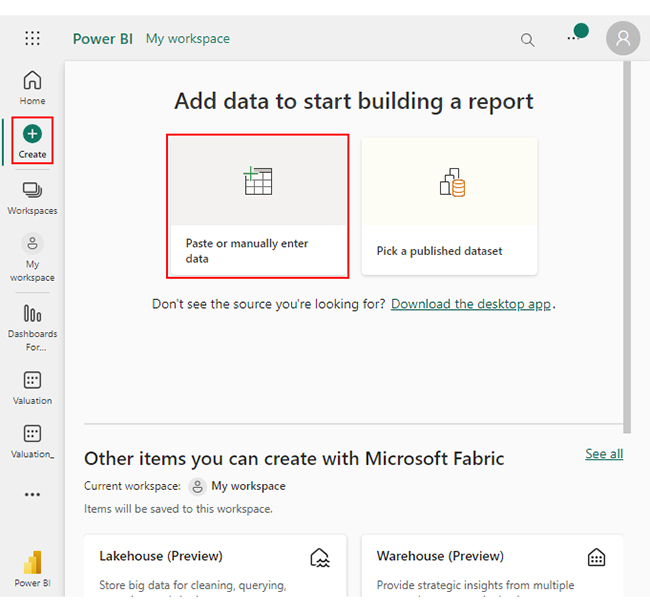Open Workspaces in the sidebar
The height and width of the screenshot is (612, 650).
(32, 198)
